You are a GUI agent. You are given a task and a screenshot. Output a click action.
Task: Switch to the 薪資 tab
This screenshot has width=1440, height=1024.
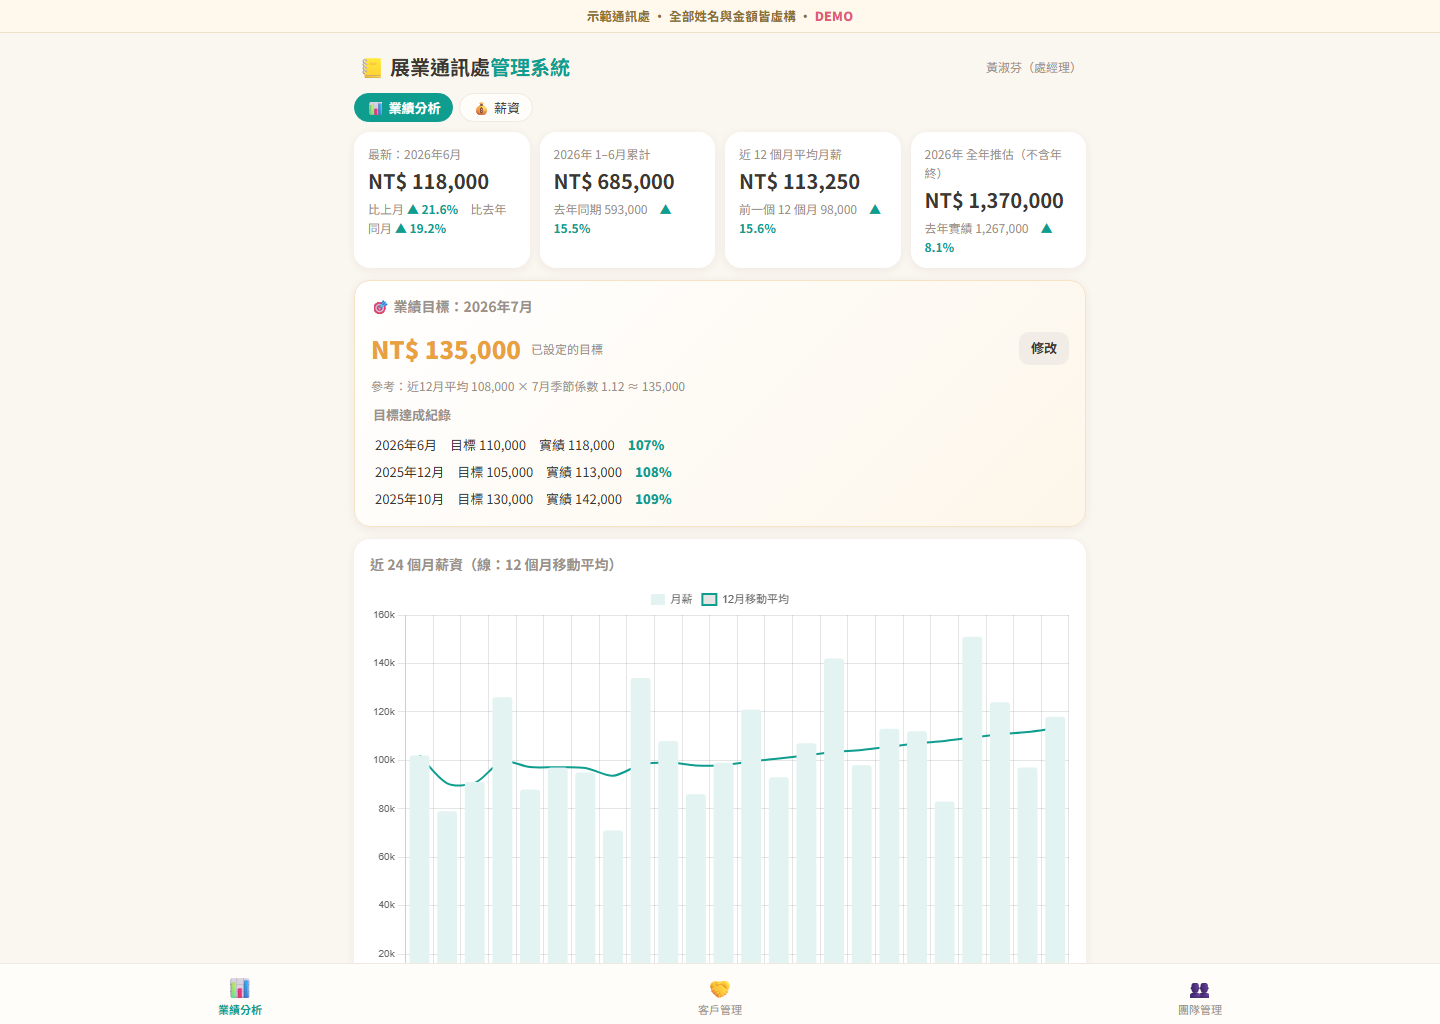coord(496,108)
